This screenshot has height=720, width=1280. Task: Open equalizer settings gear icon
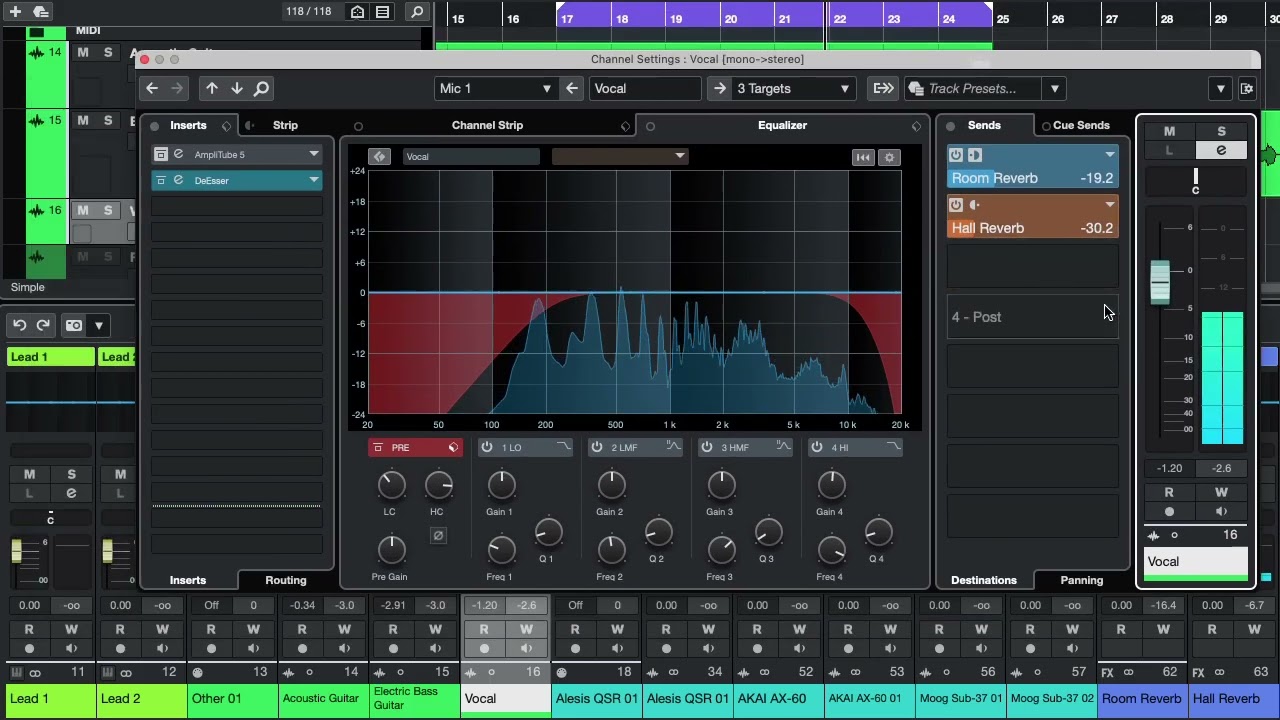click(x=889, y=157)
